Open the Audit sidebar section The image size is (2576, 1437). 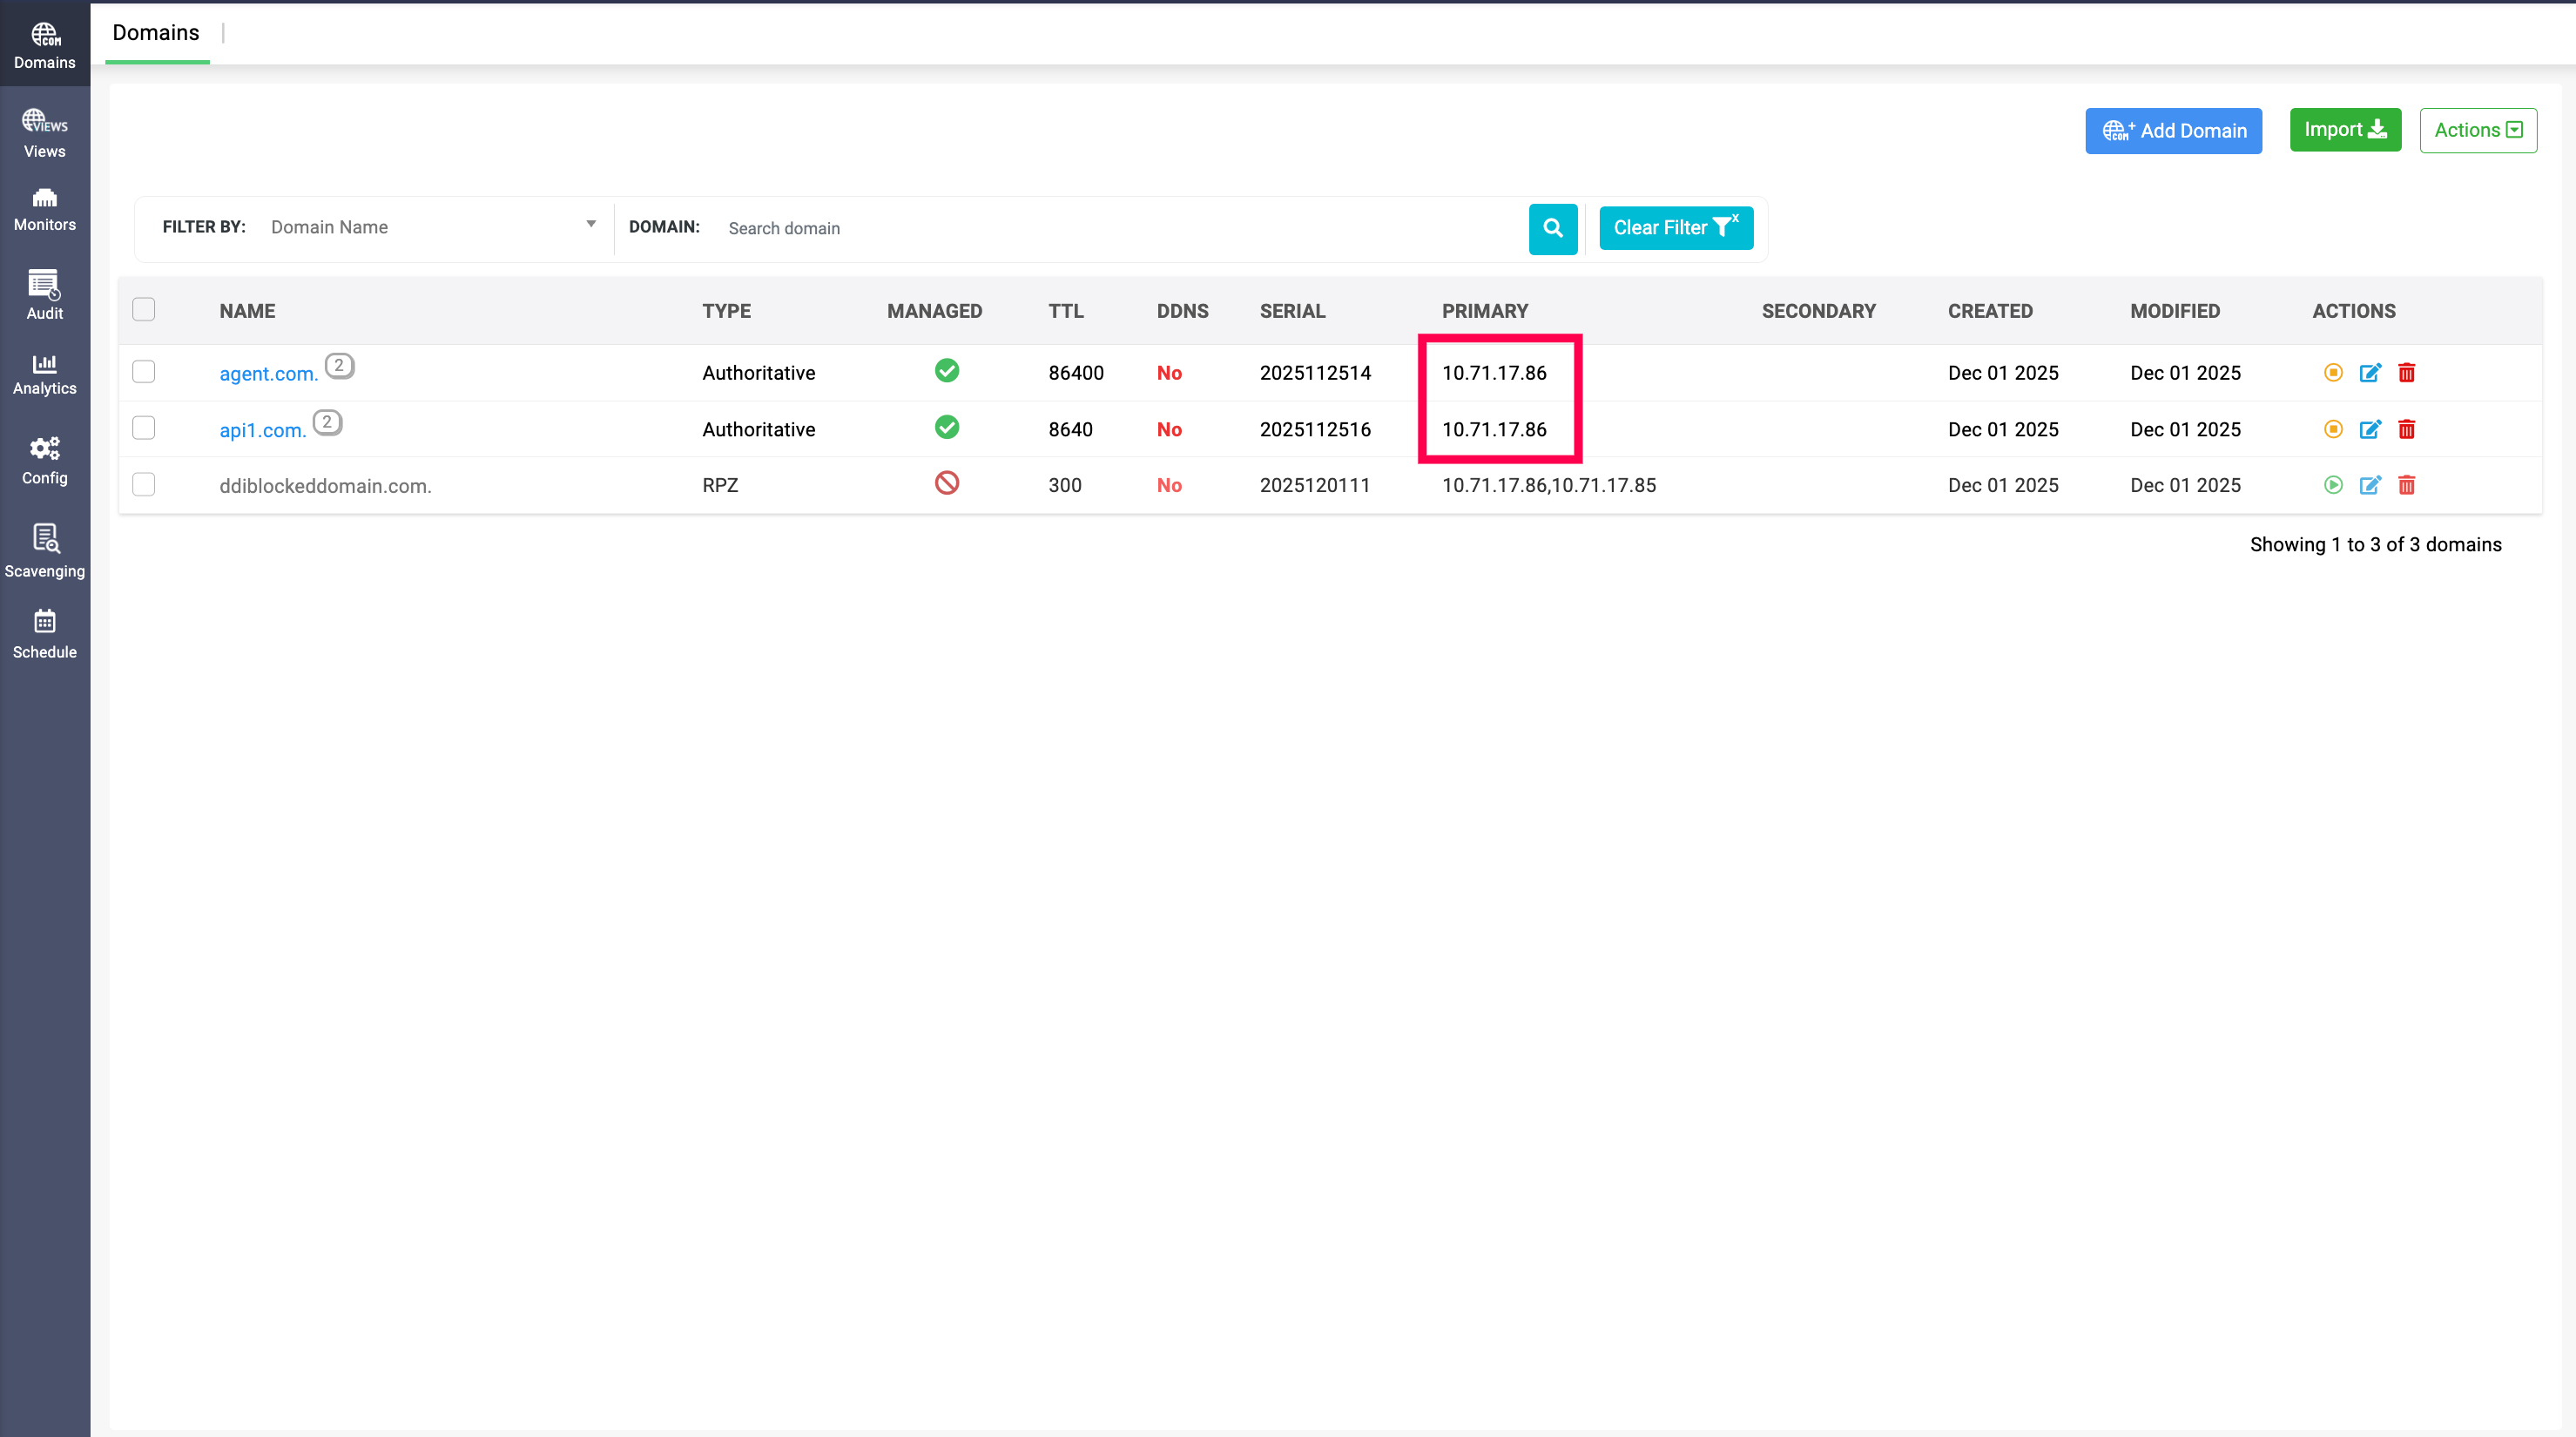pos(44,294)
